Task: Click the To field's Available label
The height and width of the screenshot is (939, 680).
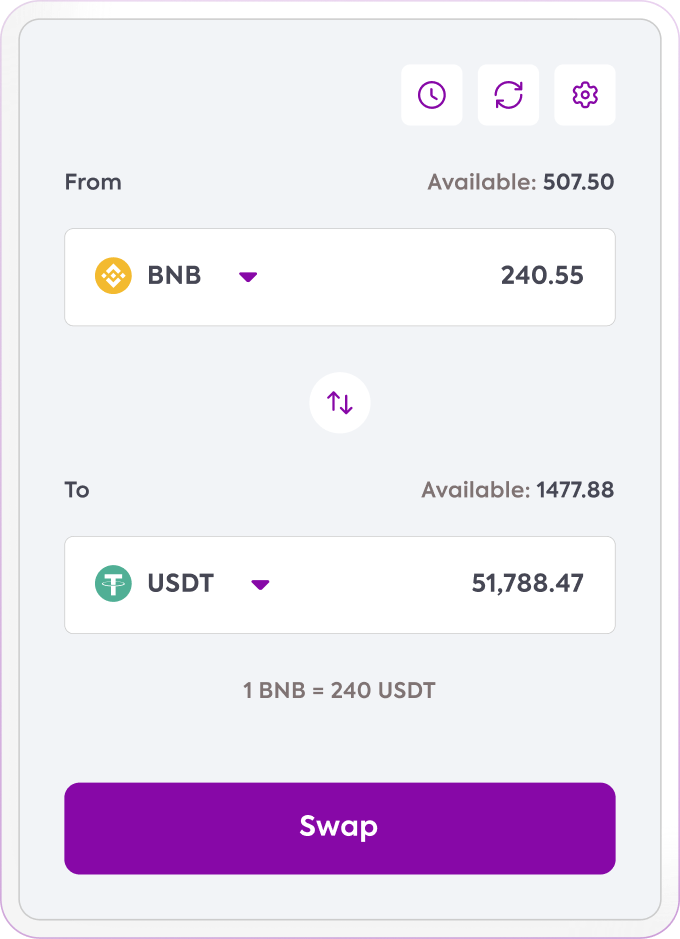Action: point(475,490)
